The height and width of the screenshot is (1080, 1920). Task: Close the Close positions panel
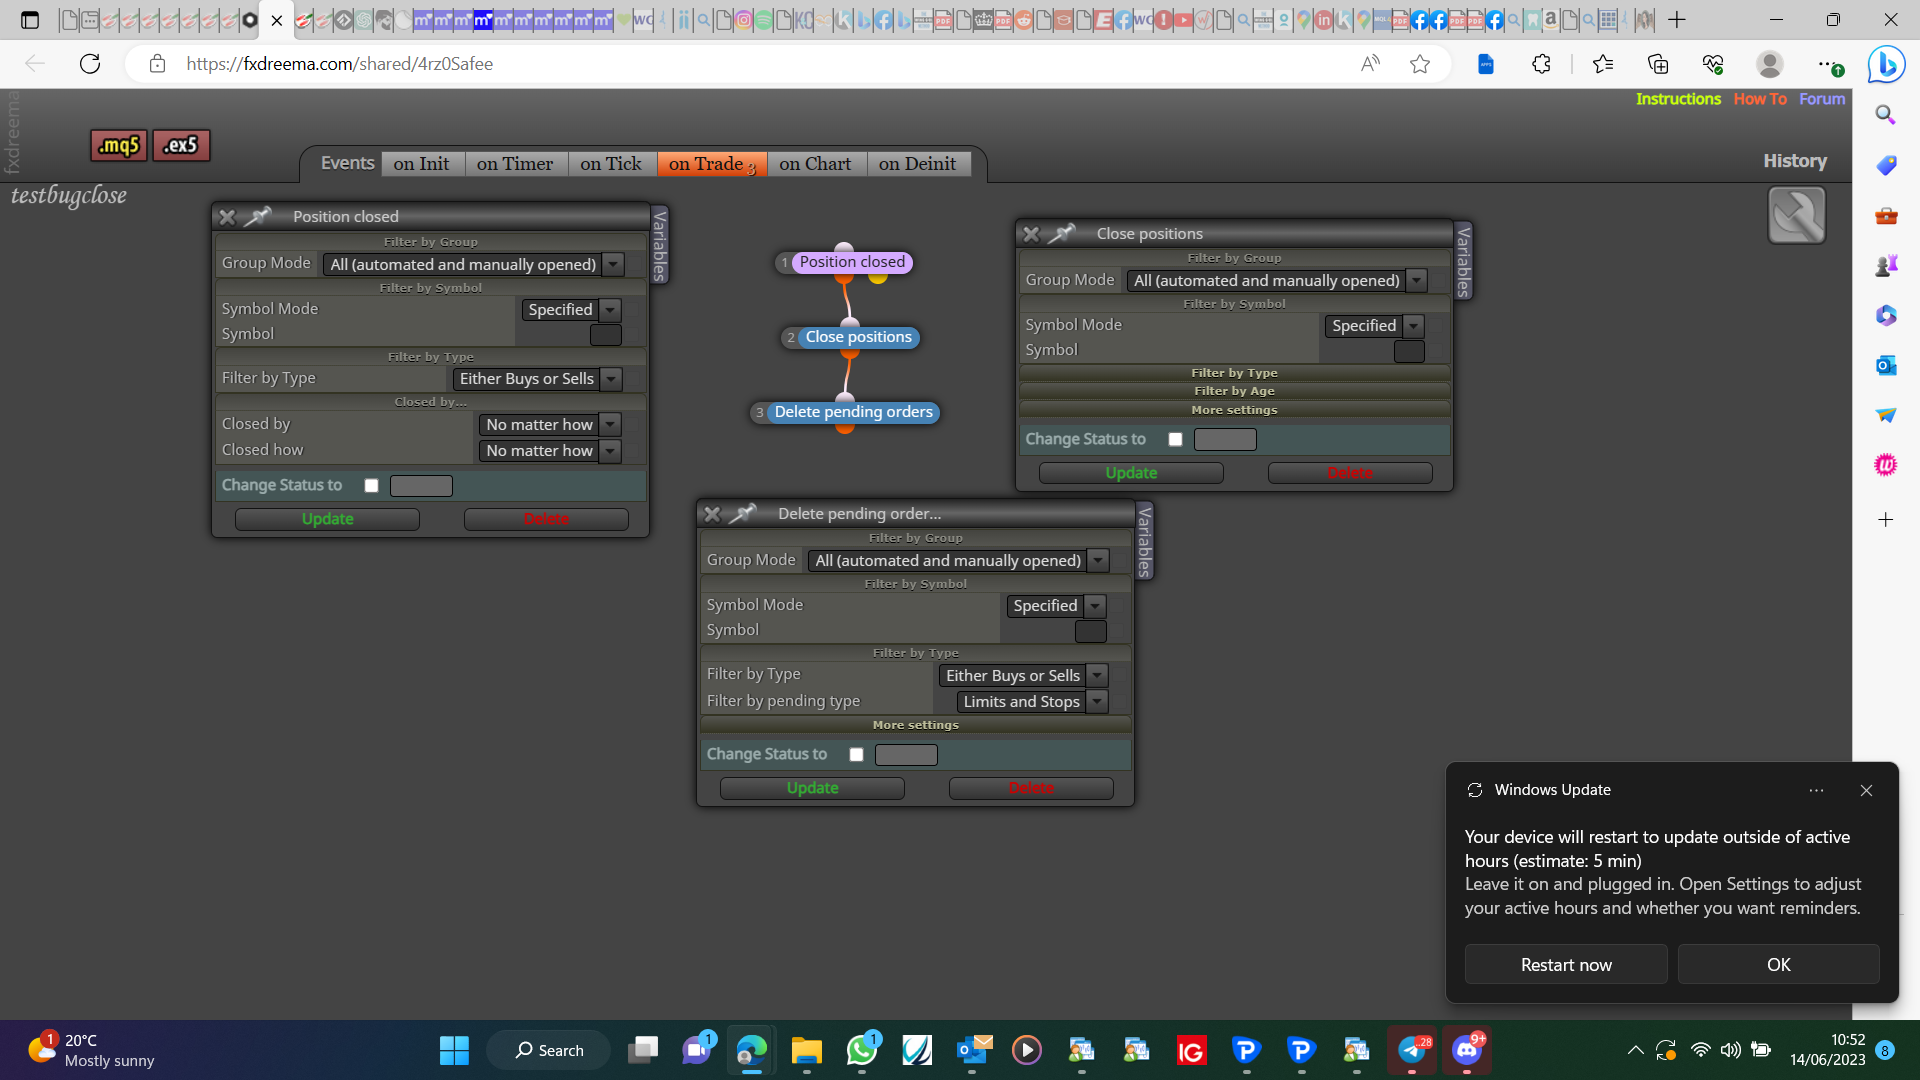[x=1031, y=234]
